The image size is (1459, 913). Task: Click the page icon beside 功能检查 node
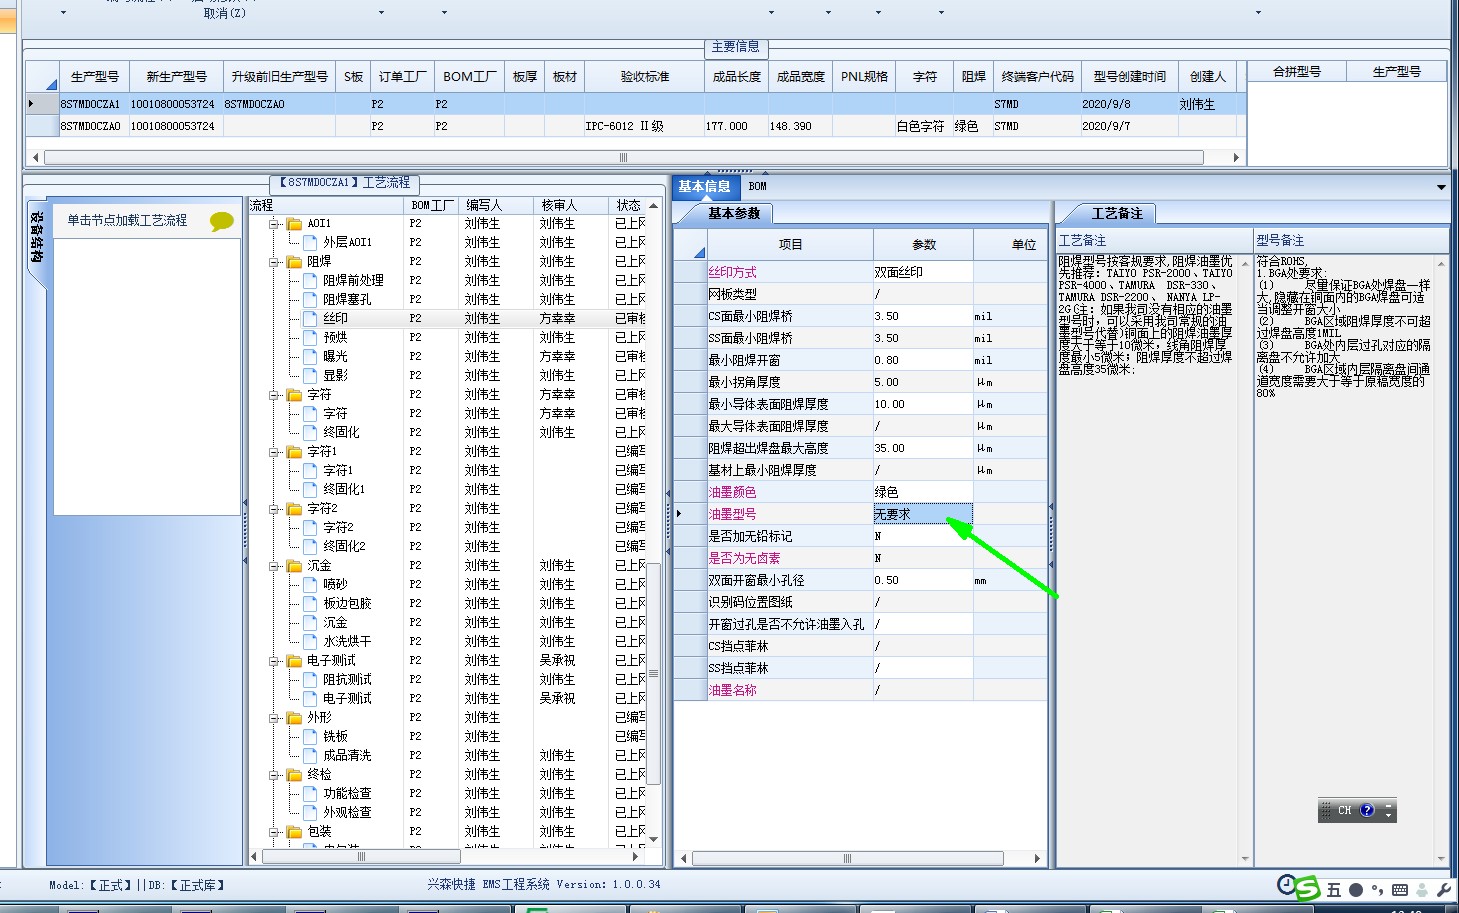pyautogui.click(x=310, y=793)
